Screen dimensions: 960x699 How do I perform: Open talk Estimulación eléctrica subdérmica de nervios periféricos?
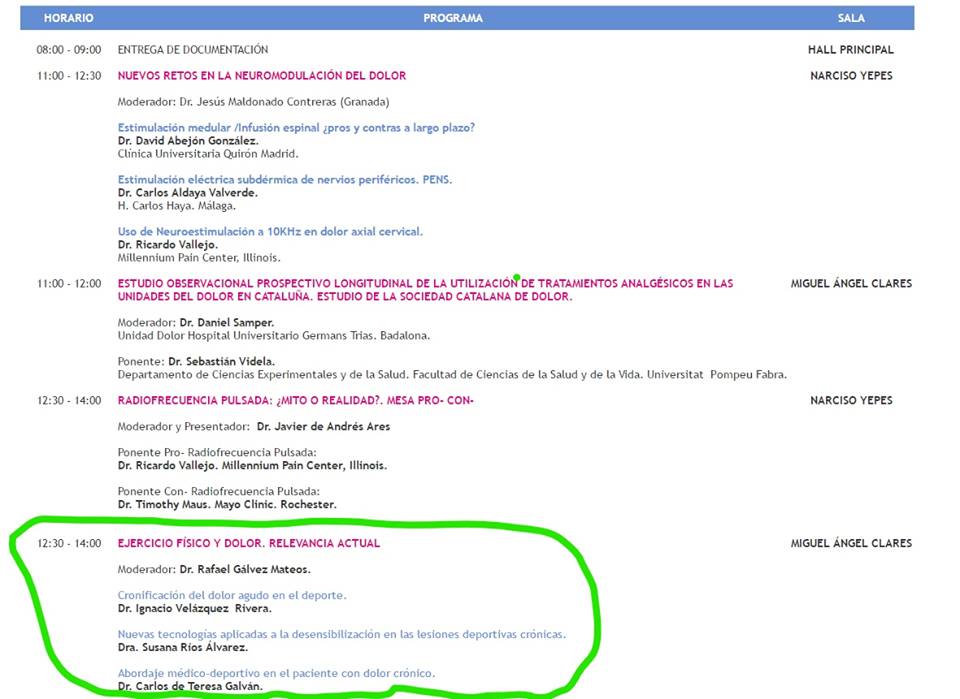285,179
